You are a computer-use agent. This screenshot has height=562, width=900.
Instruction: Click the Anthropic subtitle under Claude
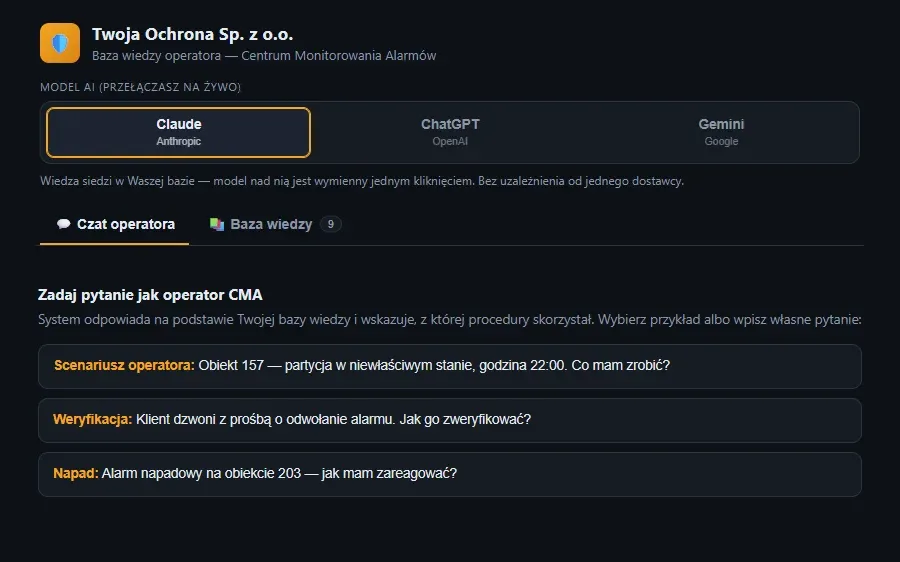pyautogui.click(x=179, y=141)
